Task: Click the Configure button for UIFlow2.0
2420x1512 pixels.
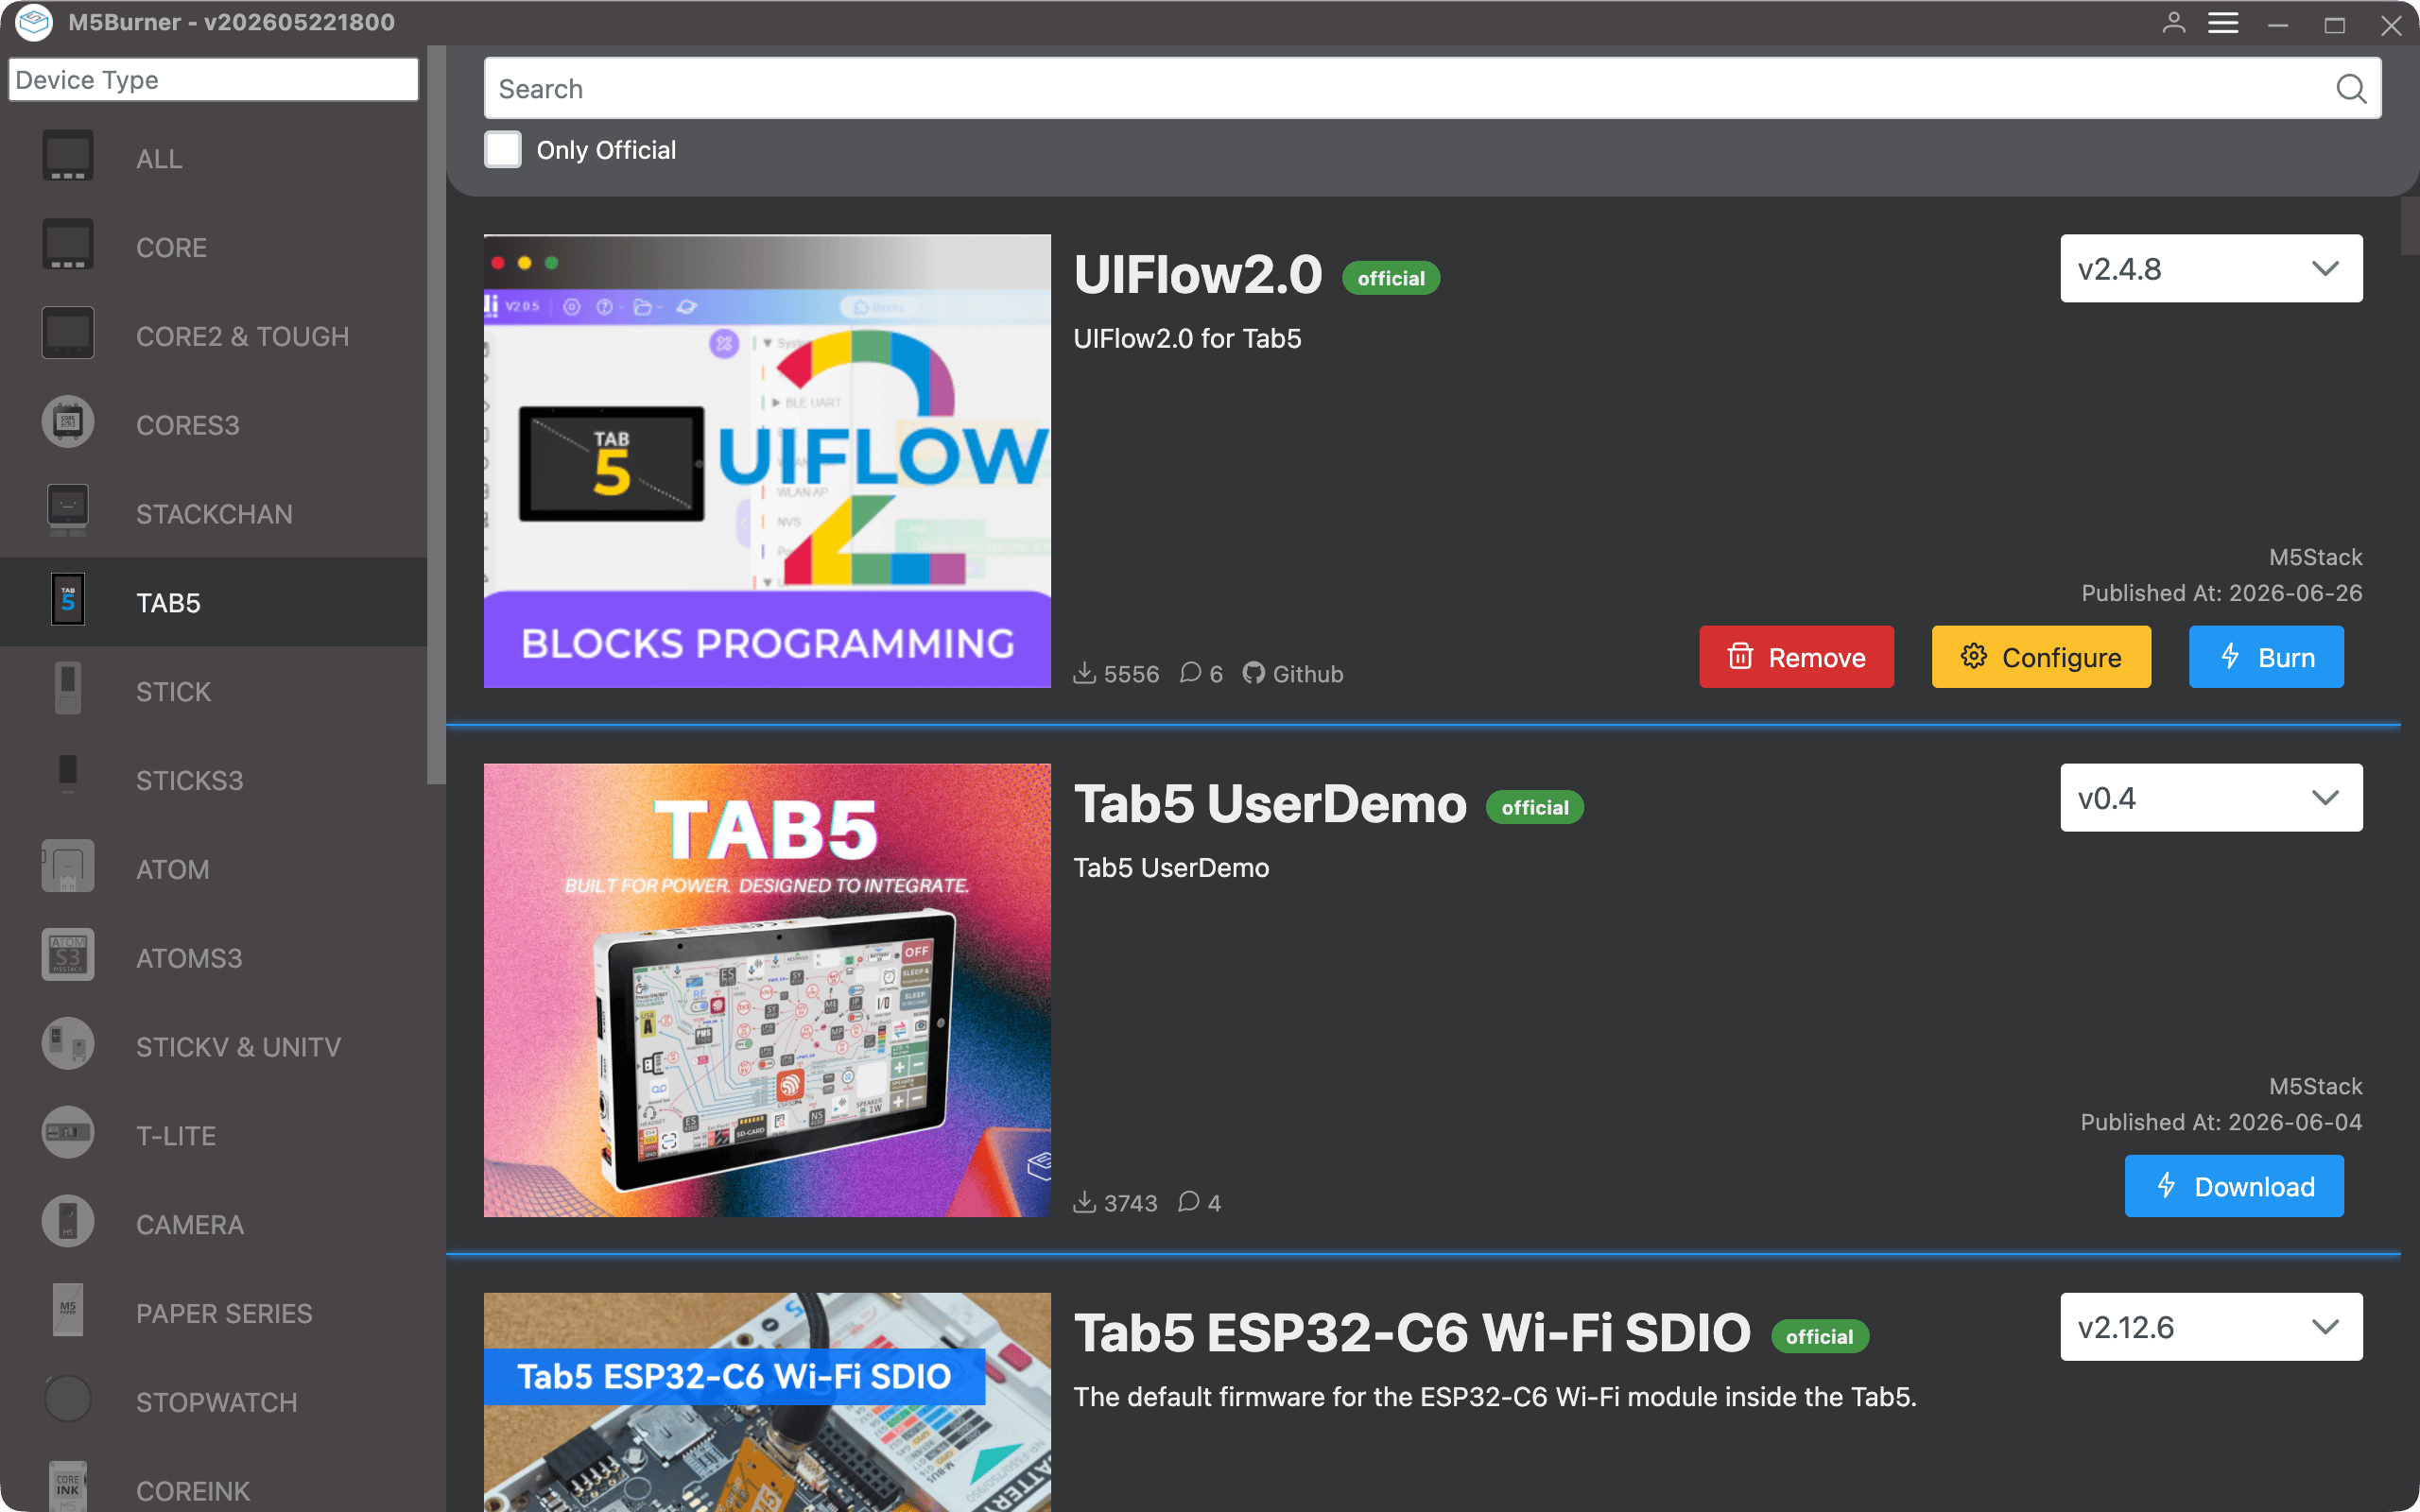Action: pos(2041,657)
